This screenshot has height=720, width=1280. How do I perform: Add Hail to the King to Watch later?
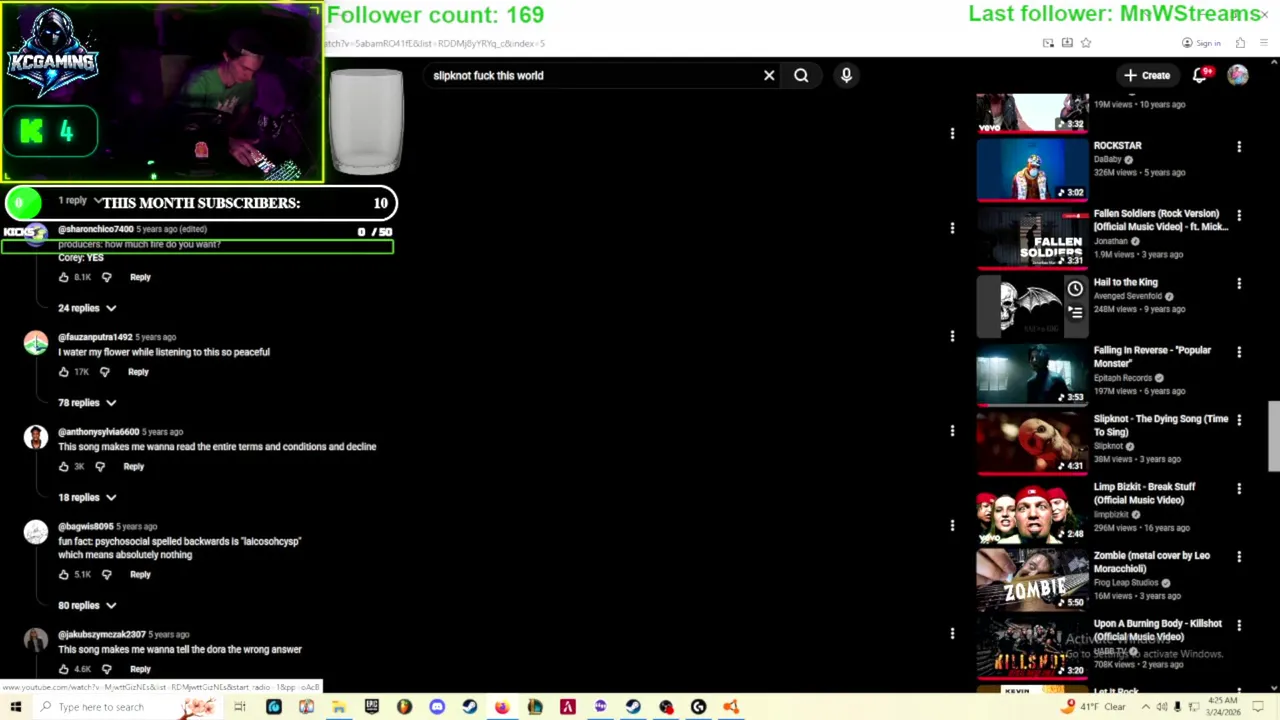tap(1075, 289)
